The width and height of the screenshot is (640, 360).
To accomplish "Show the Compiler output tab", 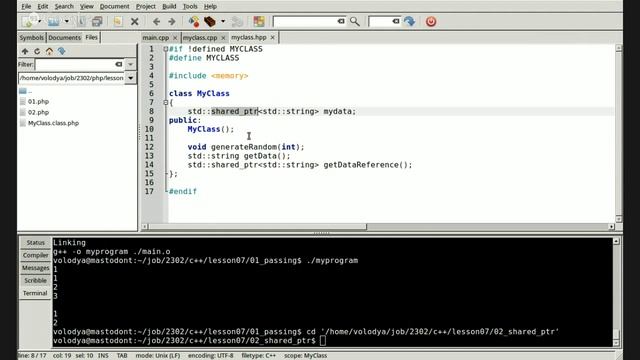I will [x=36, y=255].
